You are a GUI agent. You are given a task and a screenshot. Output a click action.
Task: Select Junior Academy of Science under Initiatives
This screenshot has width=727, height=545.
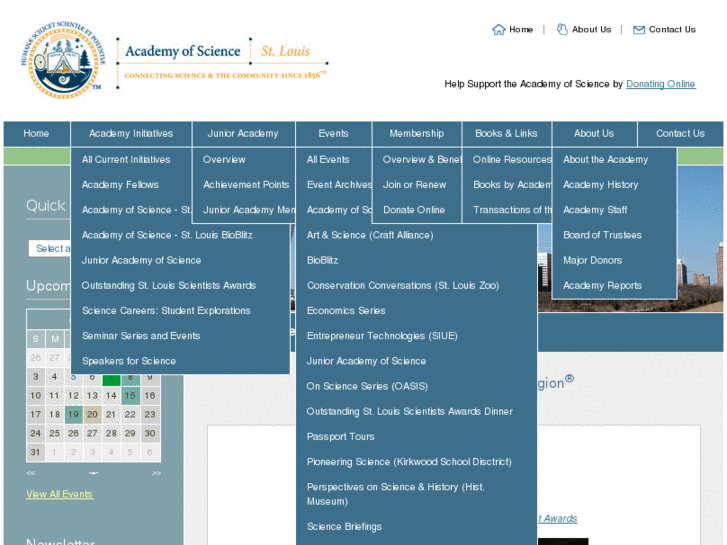click(141, 260)
